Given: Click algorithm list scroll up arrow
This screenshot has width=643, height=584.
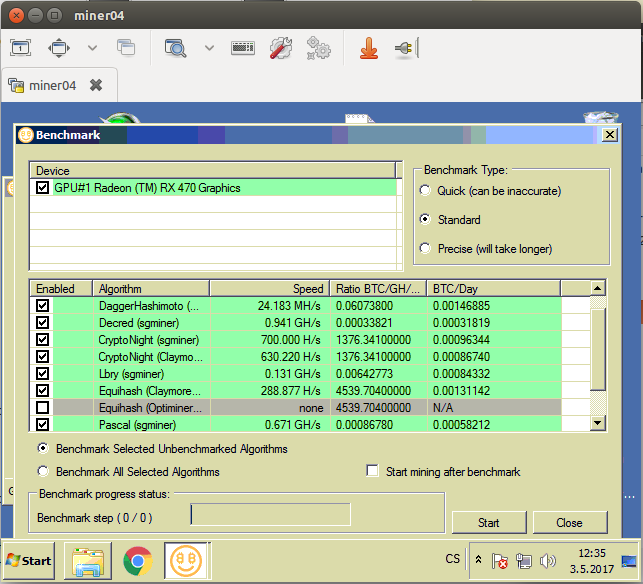Looking at the screenshot, I should 597,288.
